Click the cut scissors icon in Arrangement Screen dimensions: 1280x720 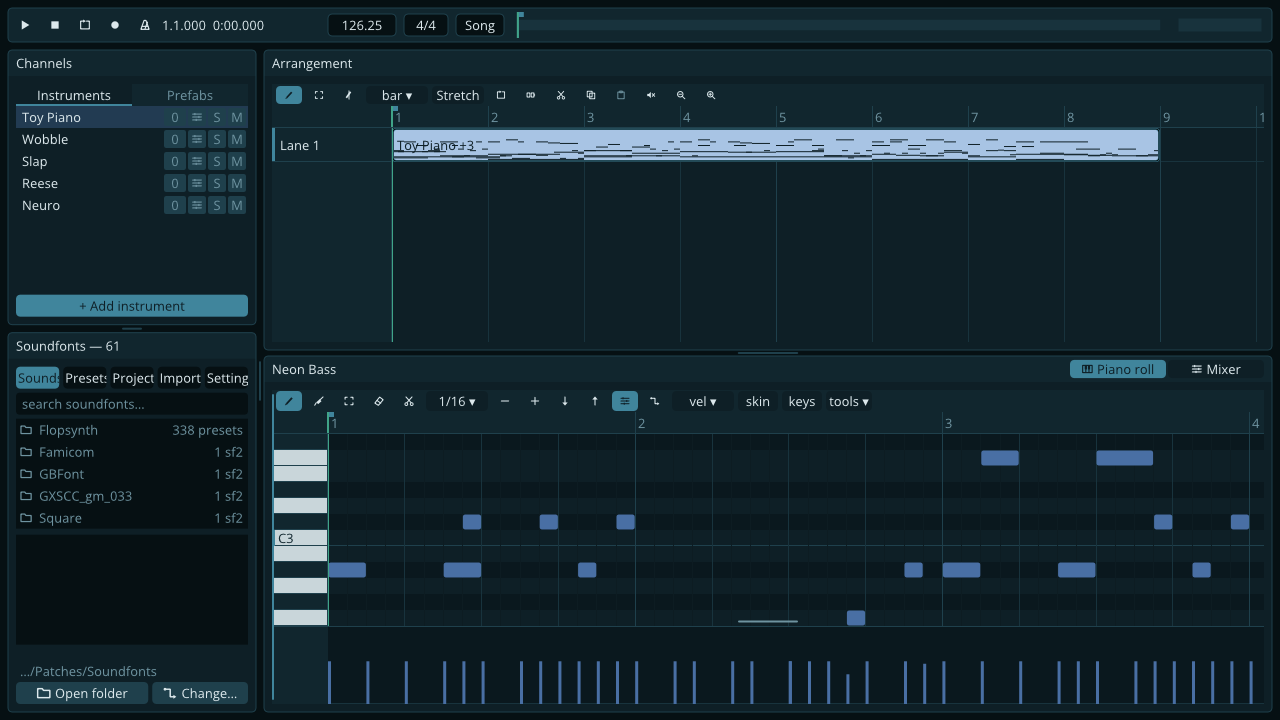(x=561, y=95)
